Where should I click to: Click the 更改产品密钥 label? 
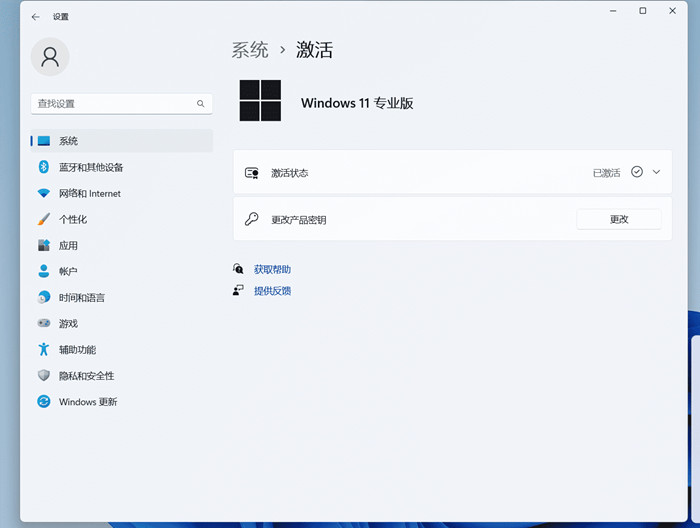click(x=299, y=220)
